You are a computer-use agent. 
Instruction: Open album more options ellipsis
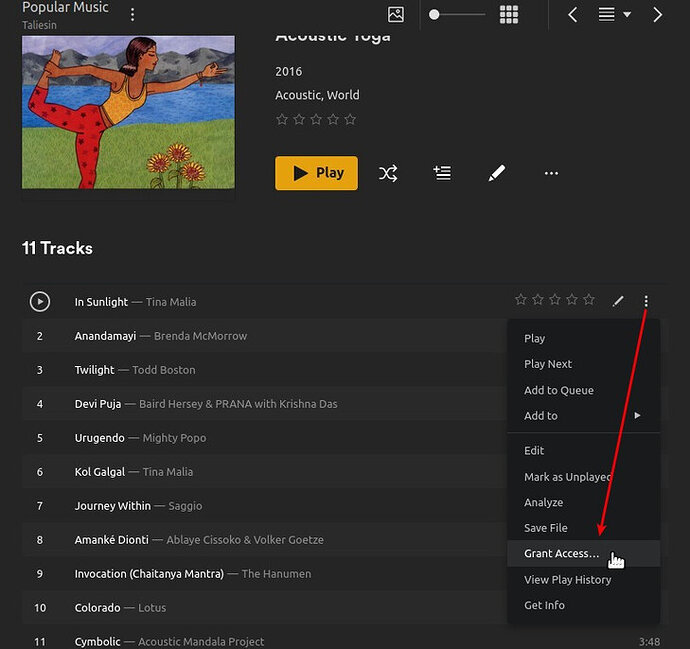click(551, 173)
